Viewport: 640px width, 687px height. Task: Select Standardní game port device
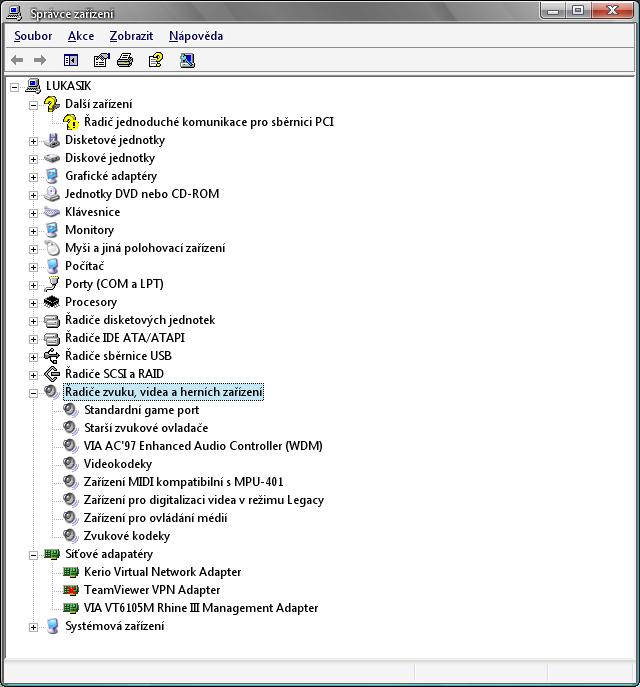pos(141,410)
